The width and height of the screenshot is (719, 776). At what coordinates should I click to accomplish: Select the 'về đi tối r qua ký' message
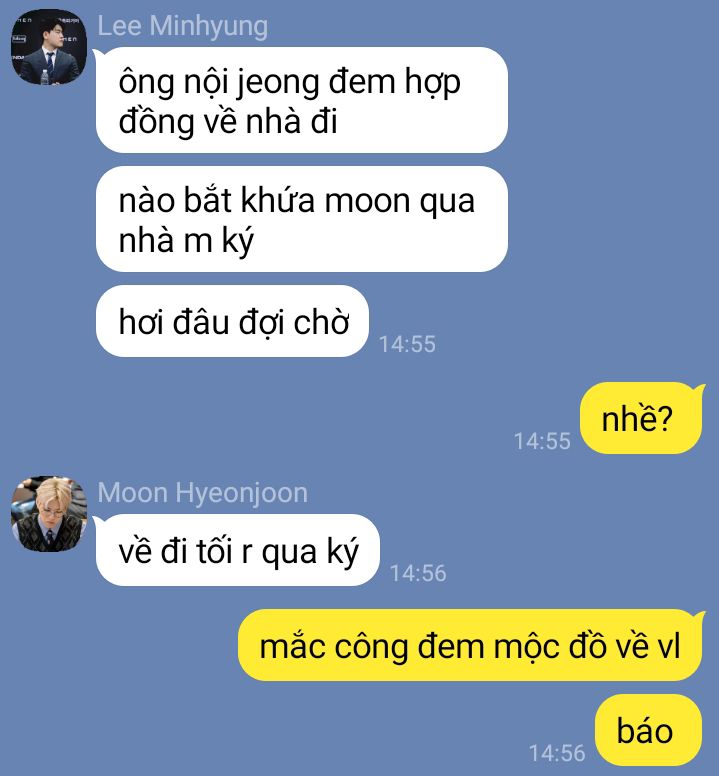(238, 550)
